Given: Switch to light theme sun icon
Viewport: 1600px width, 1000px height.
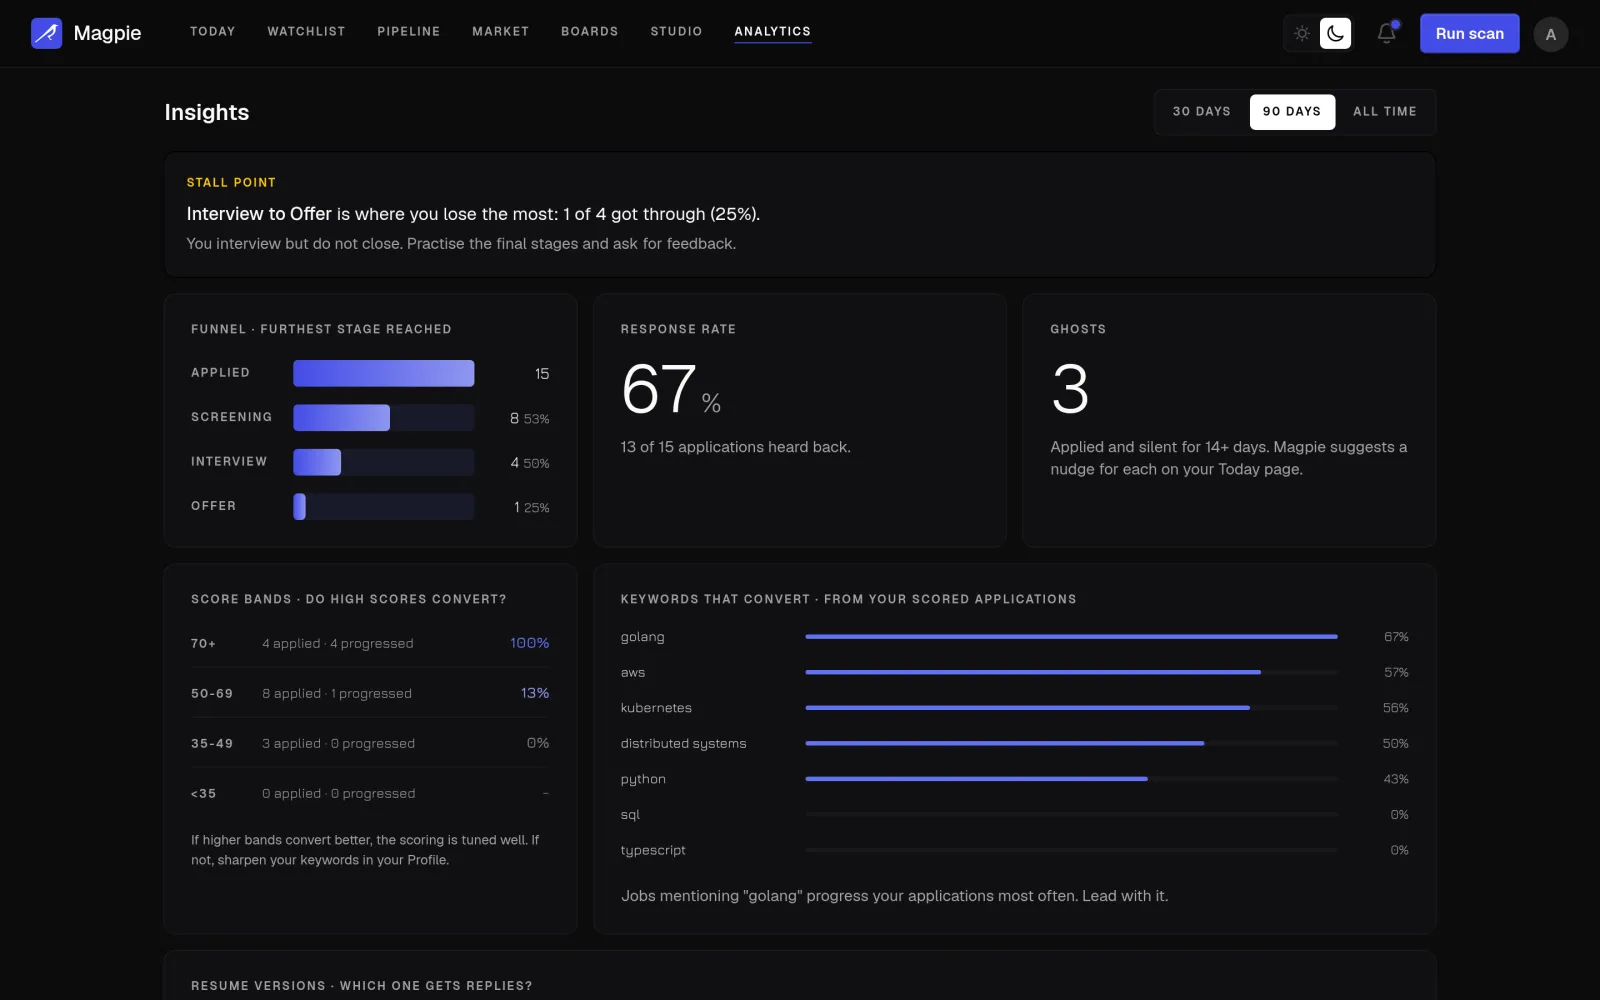Looking at the screenshot, I should coord(1302,33).
